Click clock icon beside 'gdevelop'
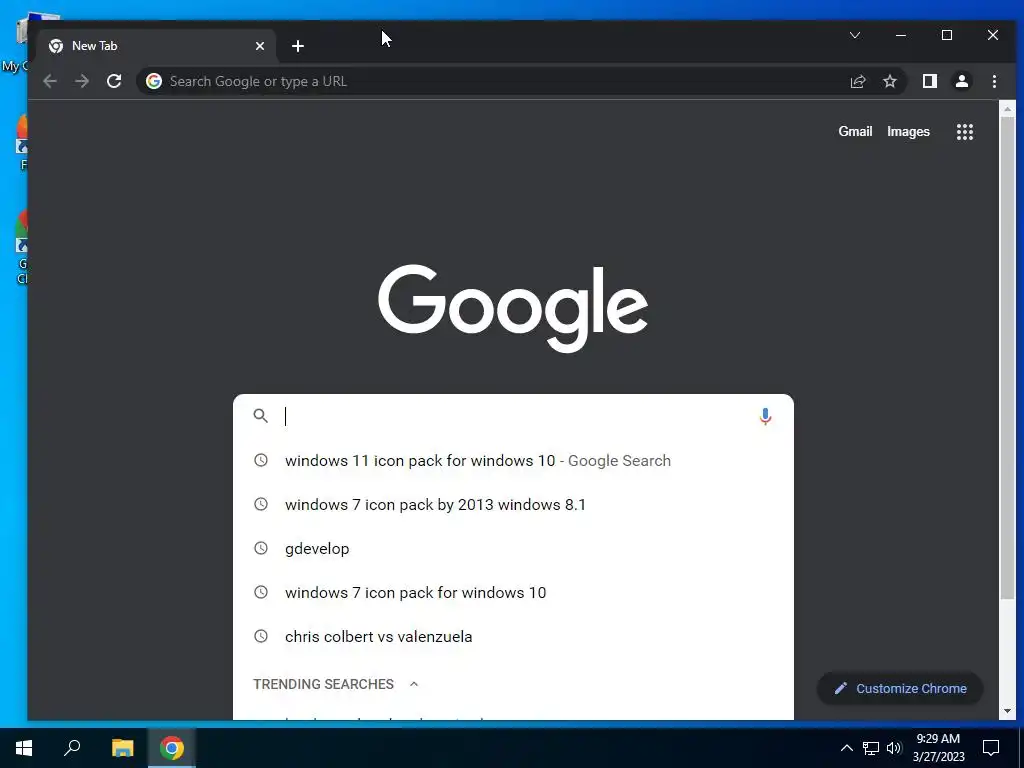This screenshot has height=768, width=1024. (261, 549)
